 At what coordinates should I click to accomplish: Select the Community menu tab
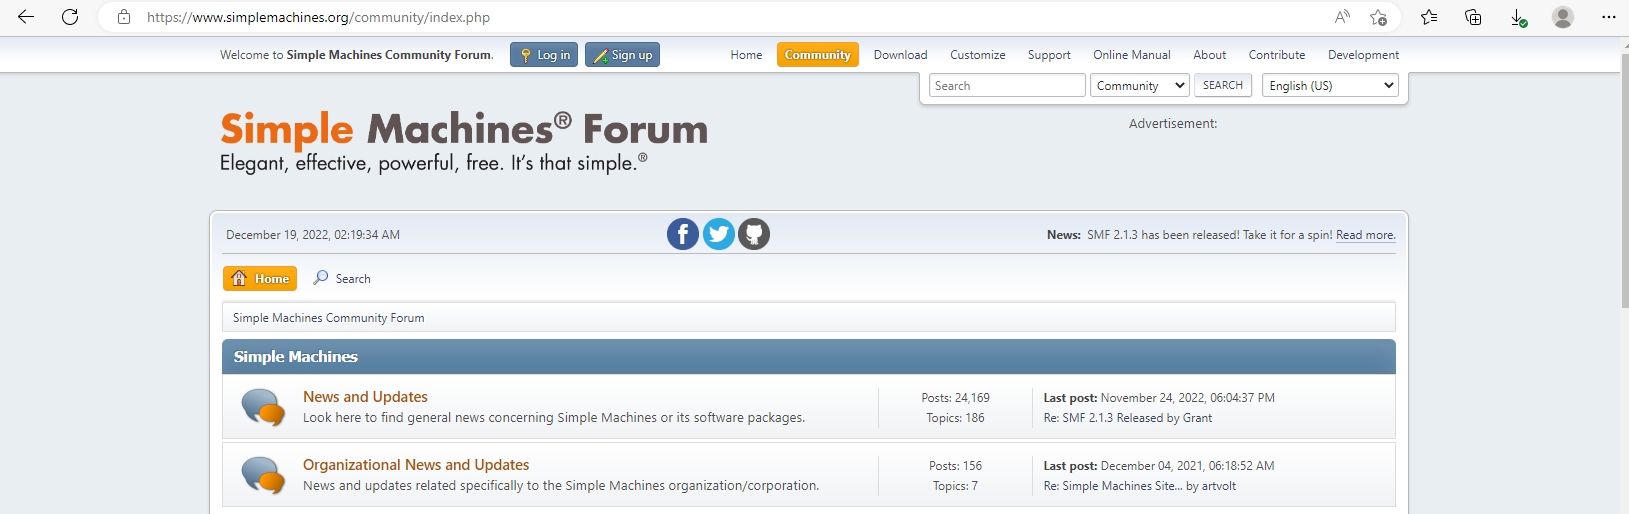click(818, 55)
